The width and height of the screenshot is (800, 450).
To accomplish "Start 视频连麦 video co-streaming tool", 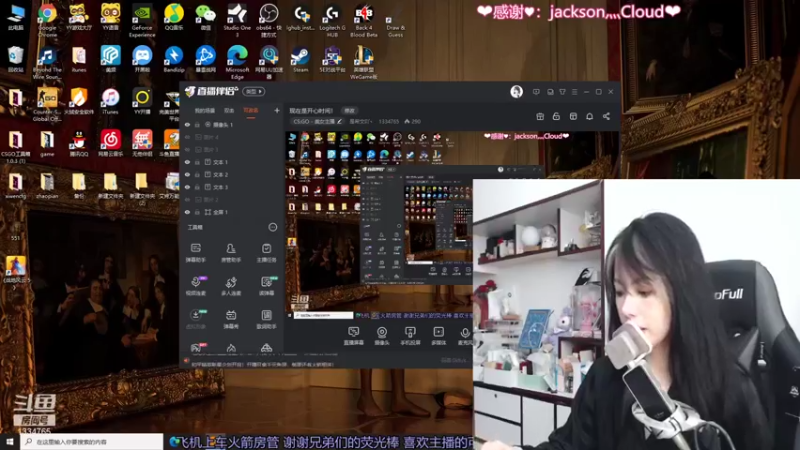I will (x=195, y=286).
